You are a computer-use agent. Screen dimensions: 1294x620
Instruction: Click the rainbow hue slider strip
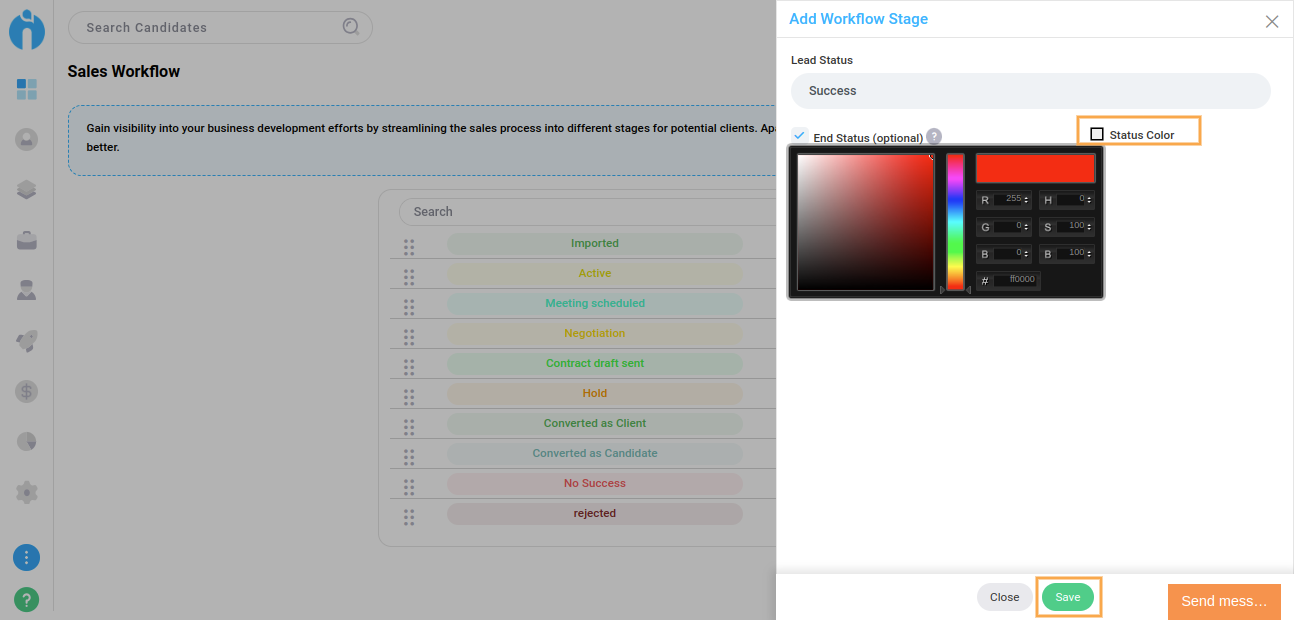[955, 222]
